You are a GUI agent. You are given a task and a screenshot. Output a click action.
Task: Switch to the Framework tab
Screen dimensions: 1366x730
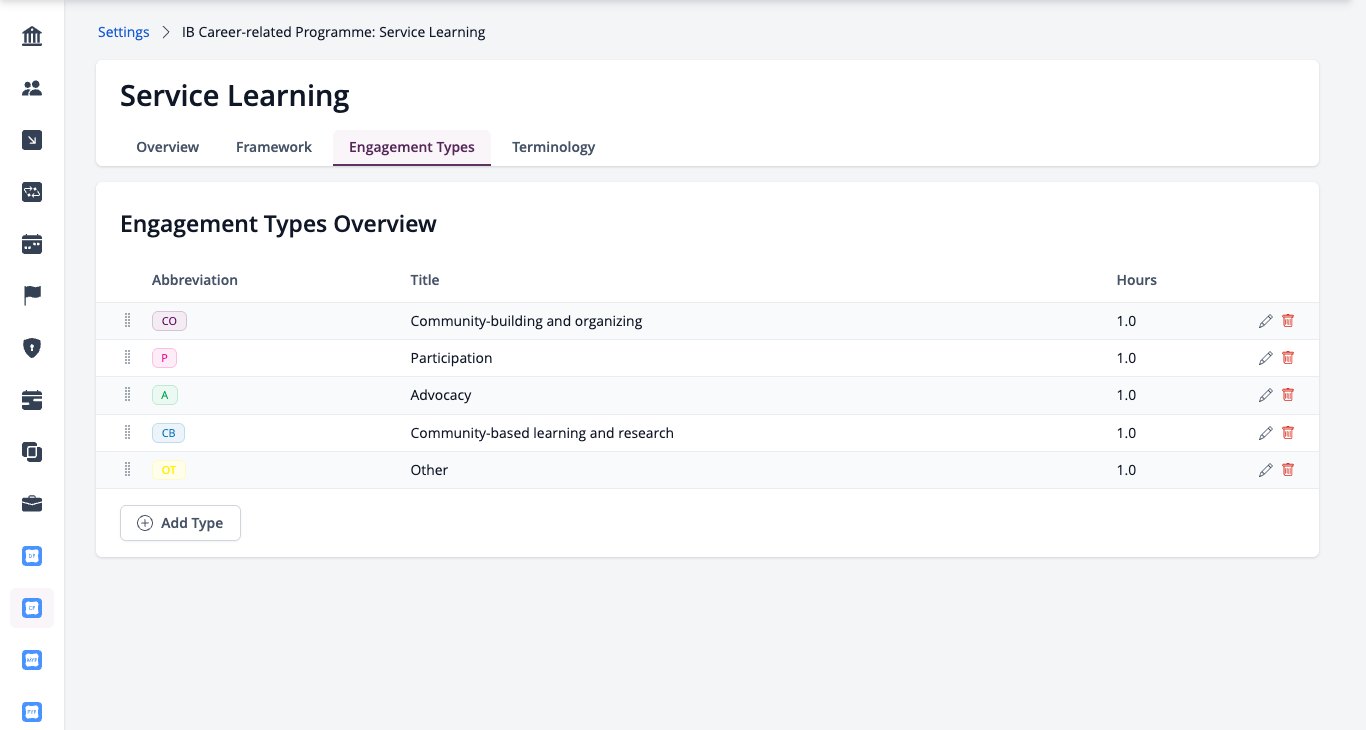coord(274,147)
